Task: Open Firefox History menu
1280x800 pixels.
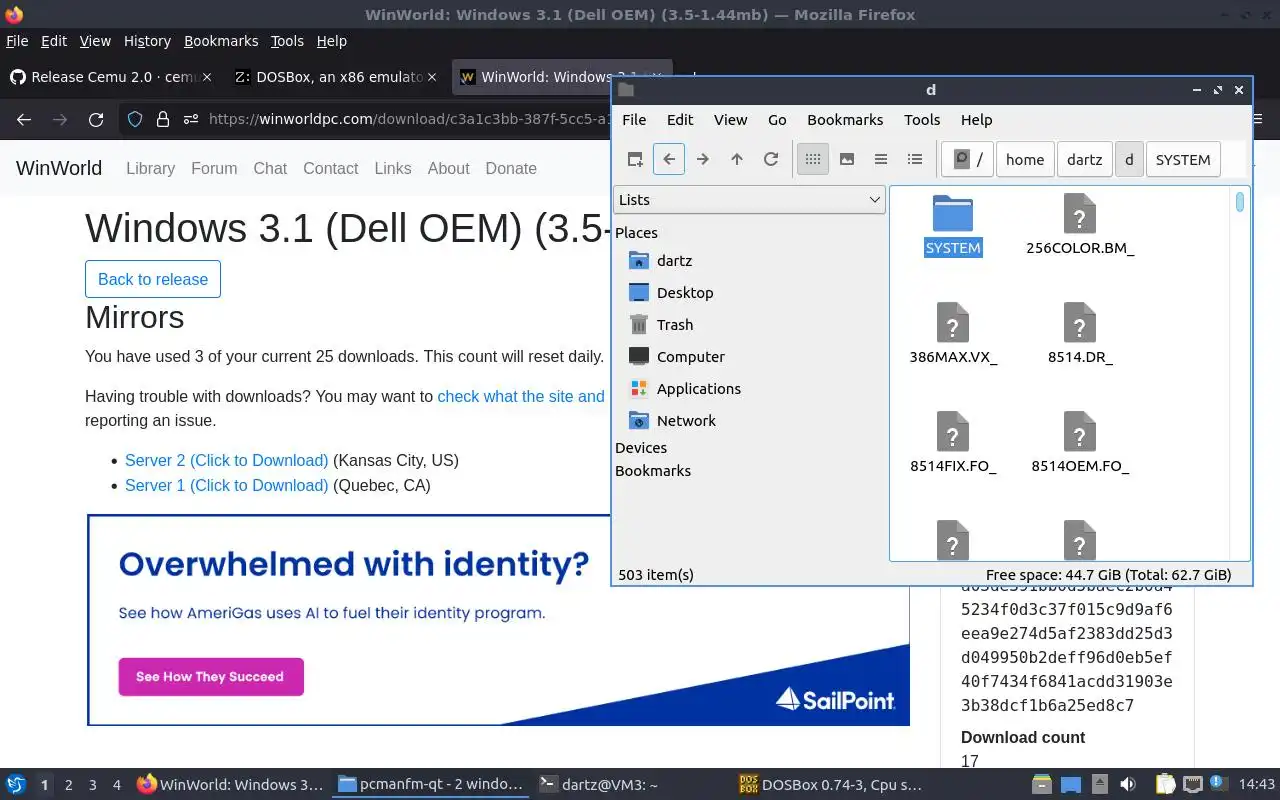Action: pos(147,41)
